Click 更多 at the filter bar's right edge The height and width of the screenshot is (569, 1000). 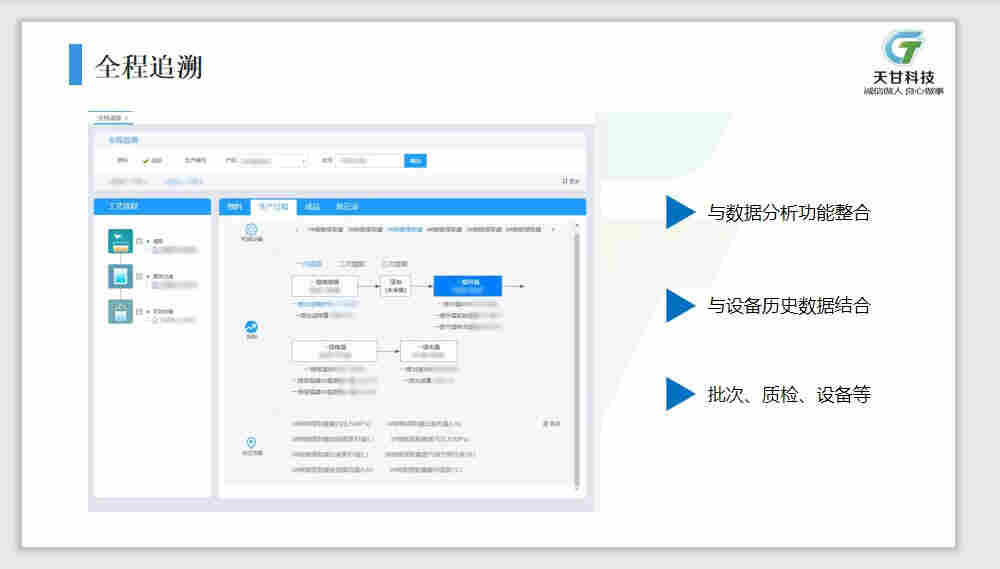571,181
